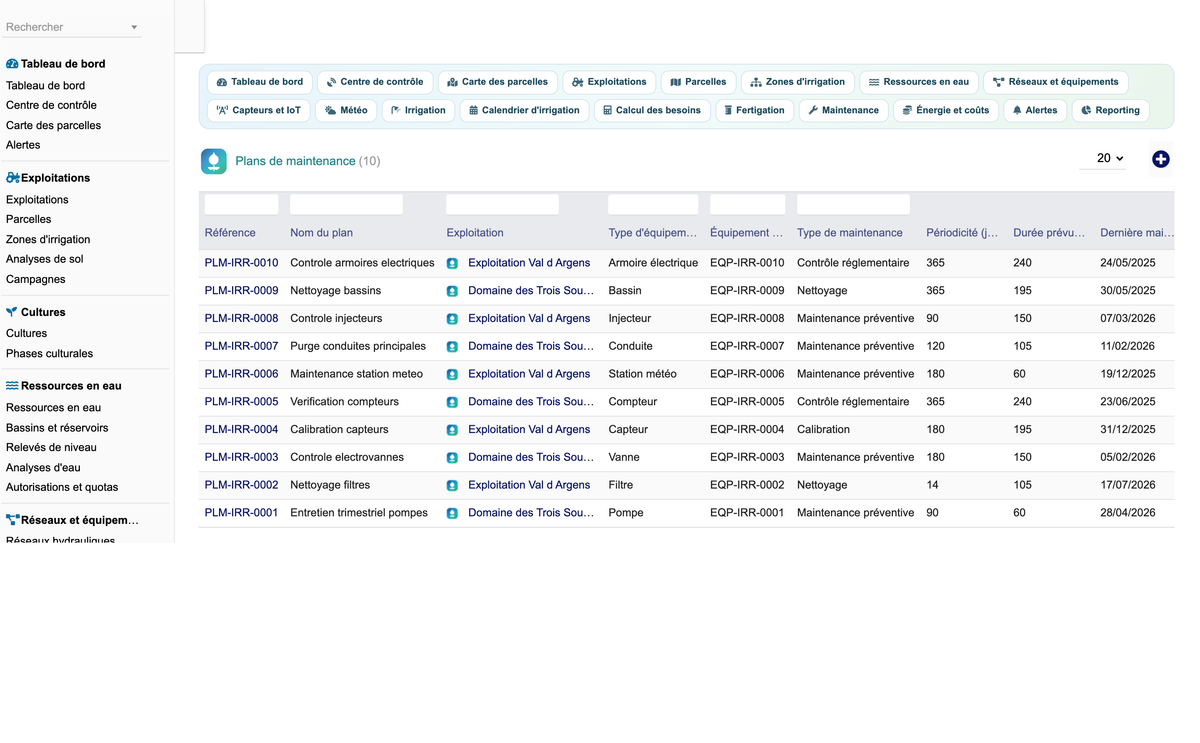
Task: Open Calendrier d'irrigation navigation button
Action: pyautogui.click(x=525, y=110)
